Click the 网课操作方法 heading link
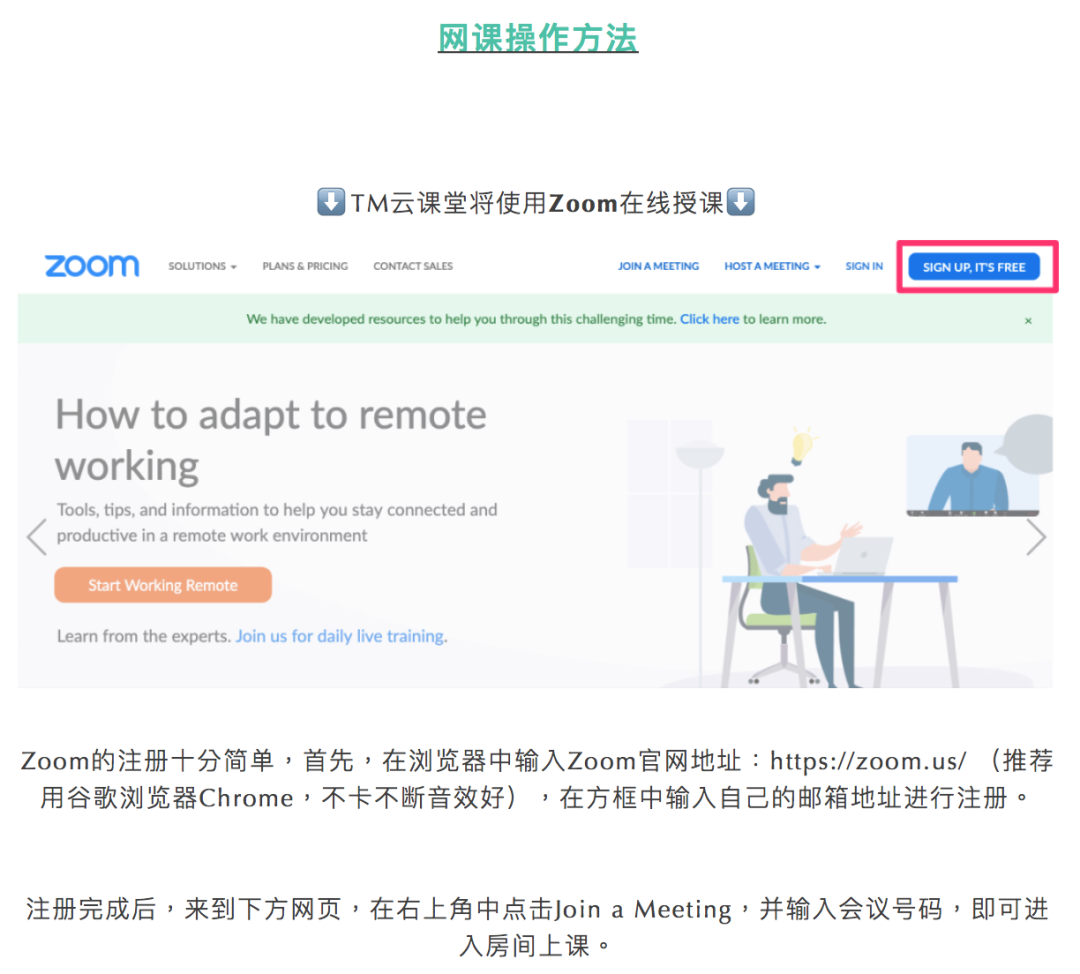The width and height of the screenshot is (1080, 974). [x=538, y=38]
